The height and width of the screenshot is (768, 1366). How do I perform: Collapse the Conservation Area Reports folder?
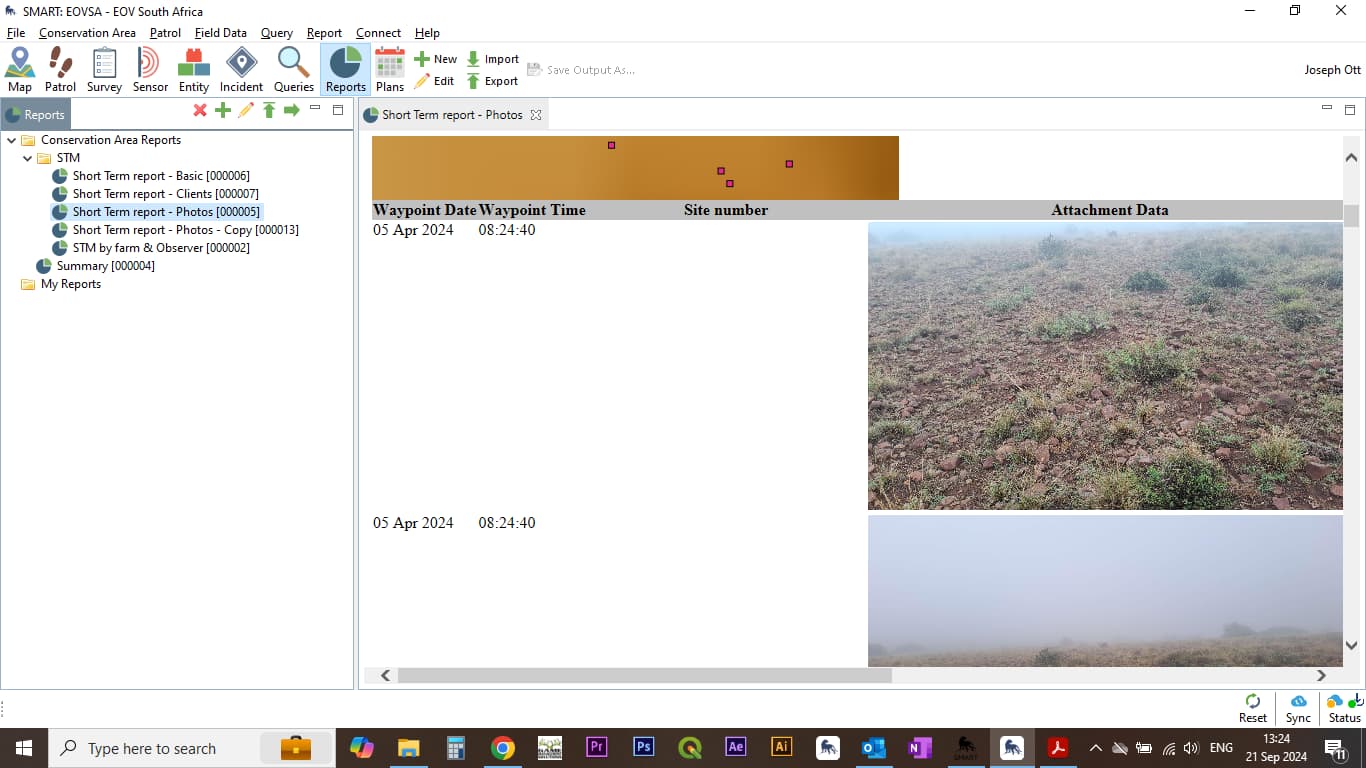click(x=11, y=140)
